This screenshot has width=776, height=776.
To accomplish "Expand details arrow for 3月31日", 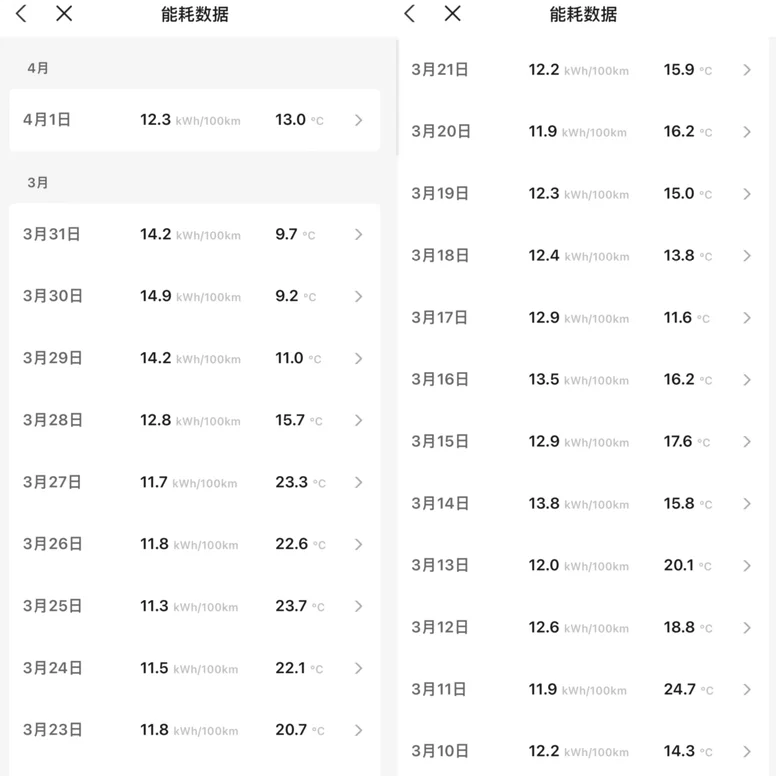I will coord(359,235).
